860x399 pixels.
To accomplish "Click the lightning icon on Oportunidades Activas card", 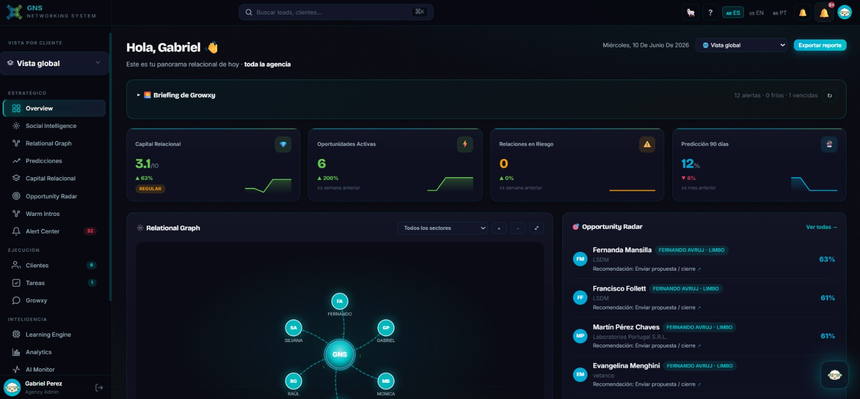I will [x=465, y=144].
